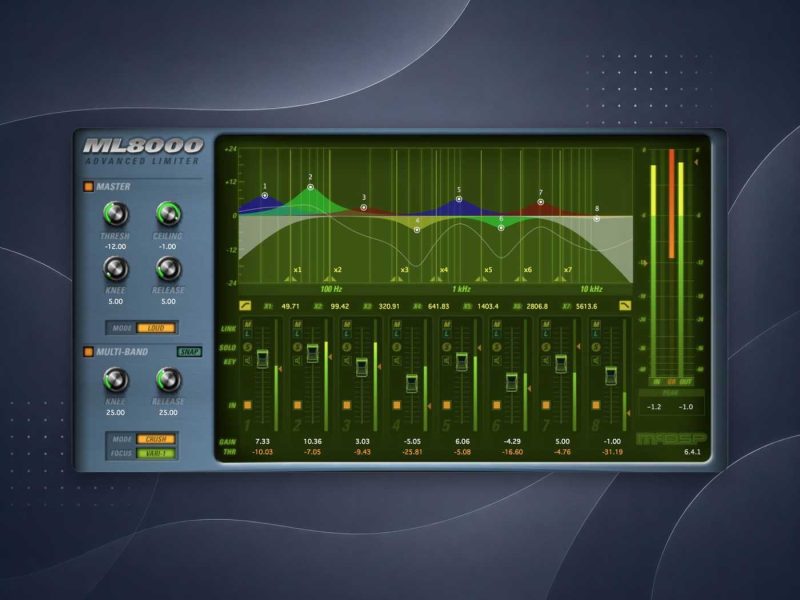Click the key listen icon on band 1
Screen dimensions: 800x600
point(247,360)
